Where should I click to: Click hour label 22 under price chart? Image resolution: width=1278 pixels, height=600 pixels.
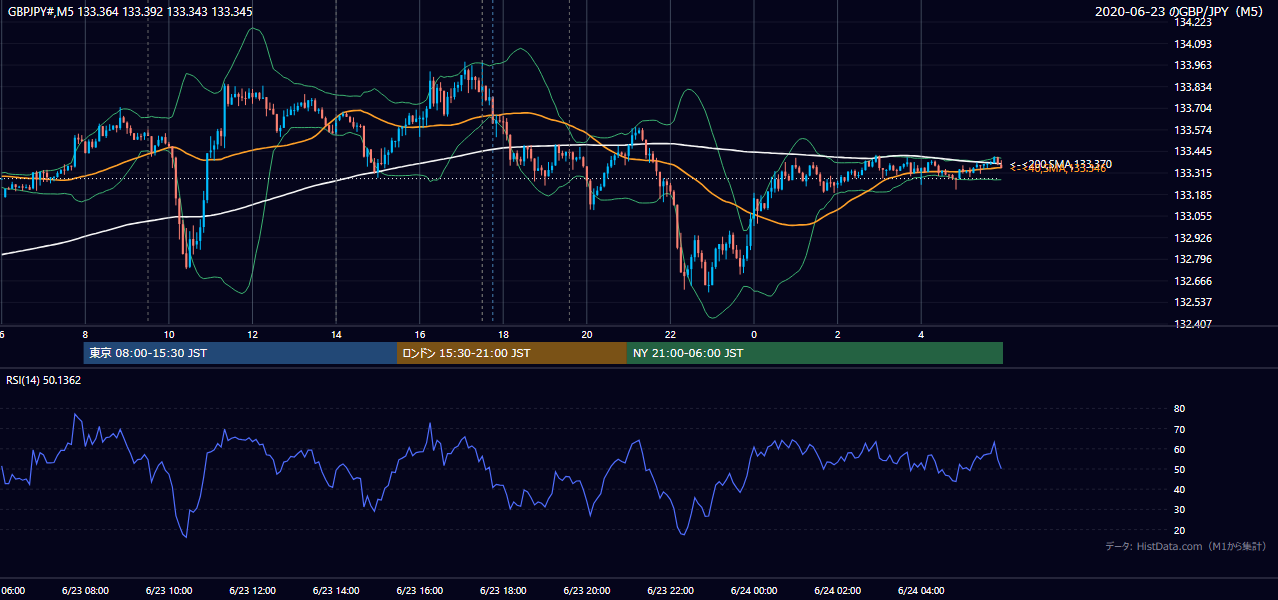click(671, 334)
